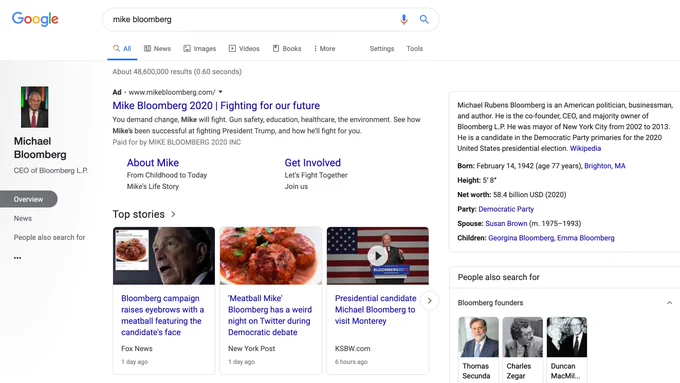
Task: Click the three-dot more options in sidebar
Action: (17, 258)
